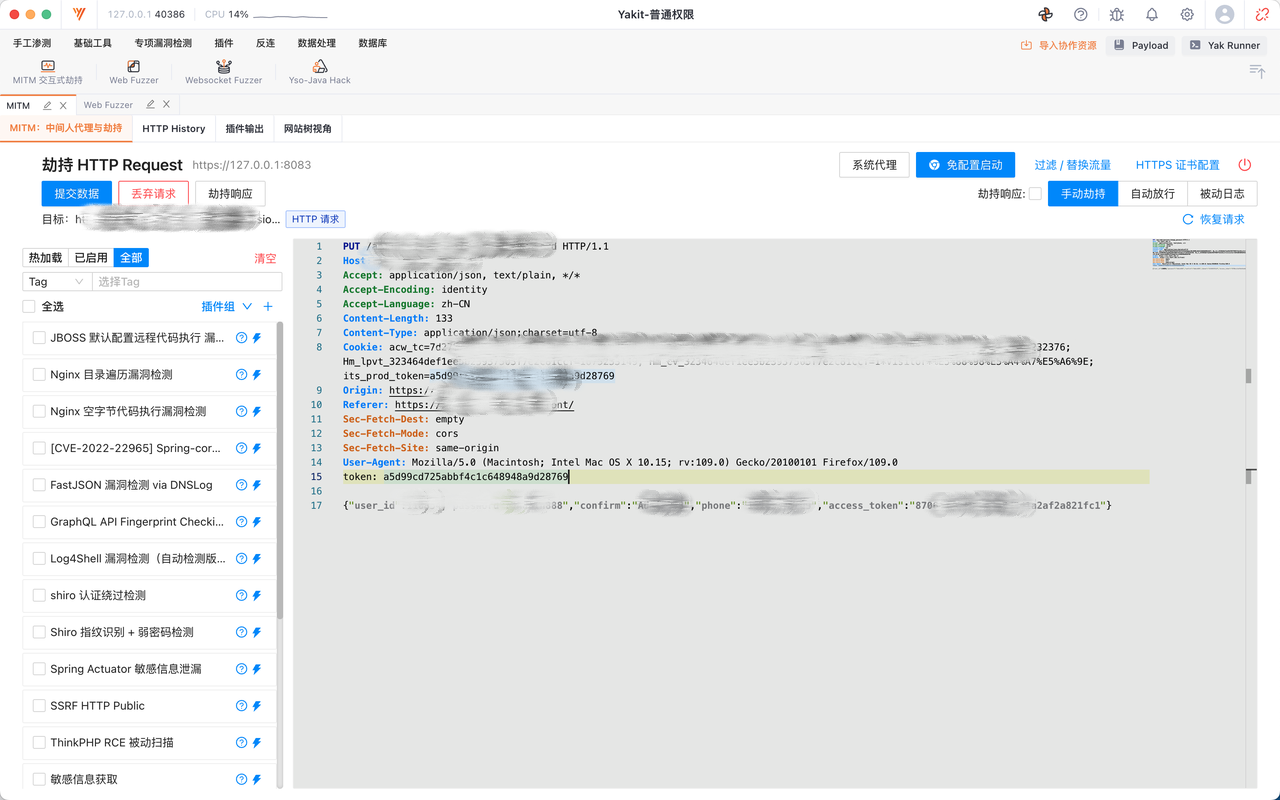Open 专项漏洞检测 menu
Screen dimensions: 1280x800
(x=163, y=44)
